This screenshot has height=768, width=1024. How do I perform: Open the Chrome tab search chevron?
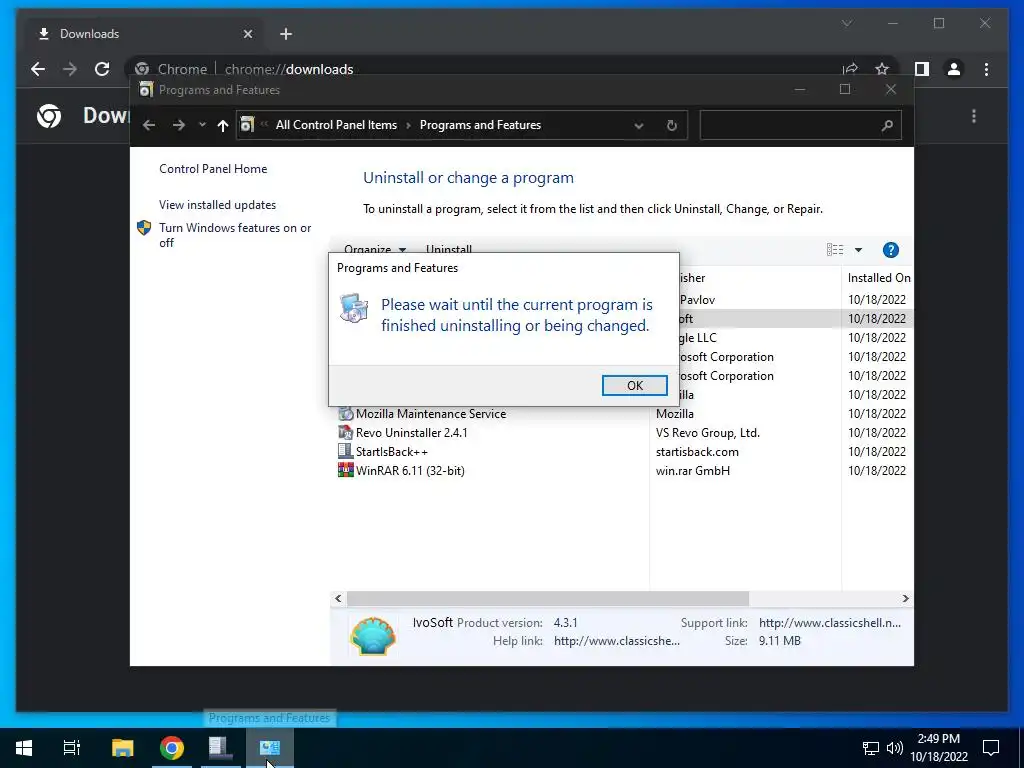tap(847, 24)
